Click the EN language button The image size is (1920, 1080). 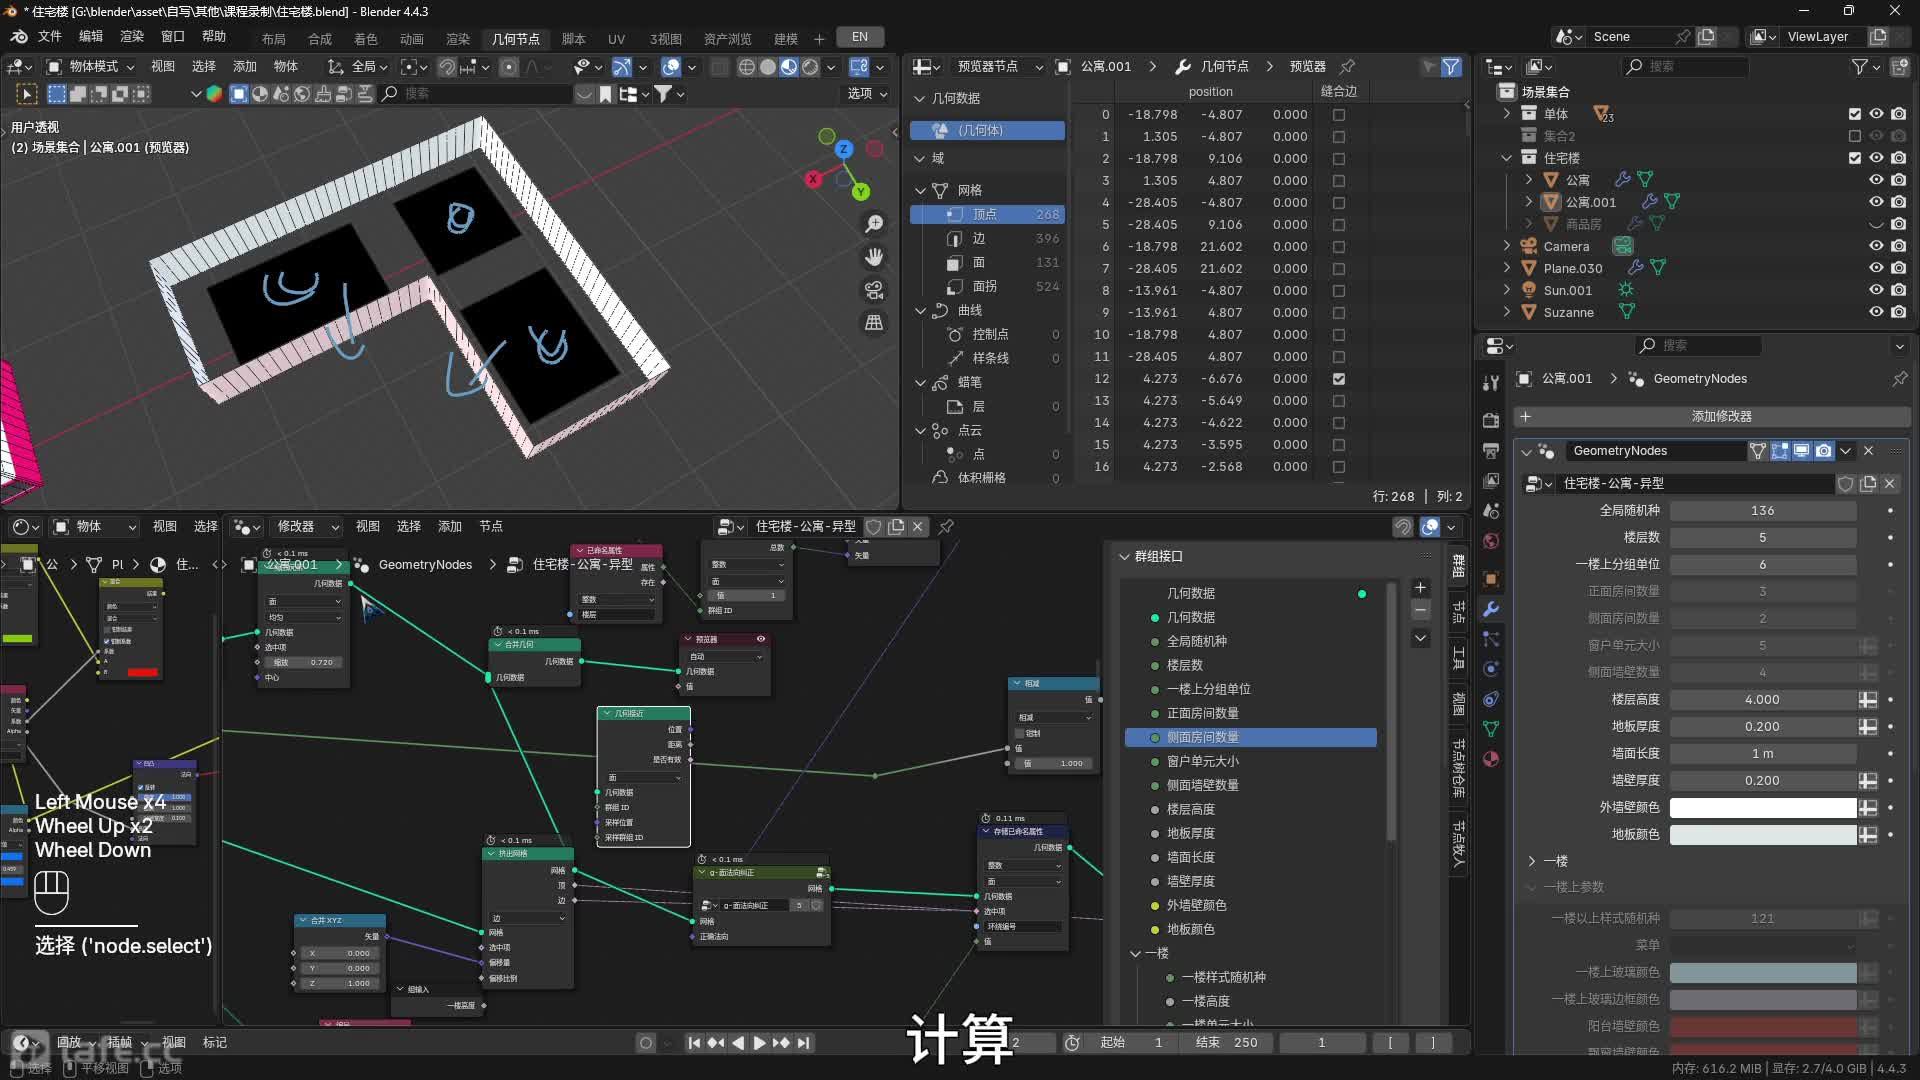860,37
